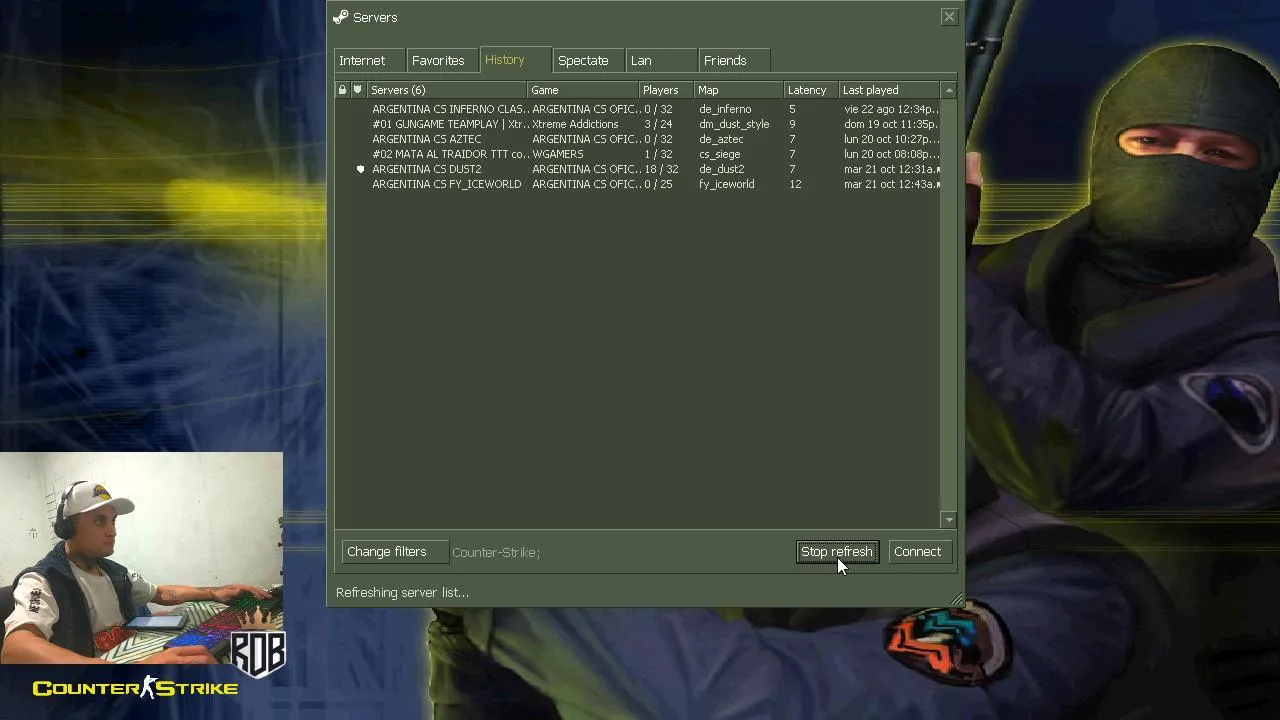This screenshot has width=1280, height=720.
Task: Click the Stop refresh button
Action: (837, 552)
